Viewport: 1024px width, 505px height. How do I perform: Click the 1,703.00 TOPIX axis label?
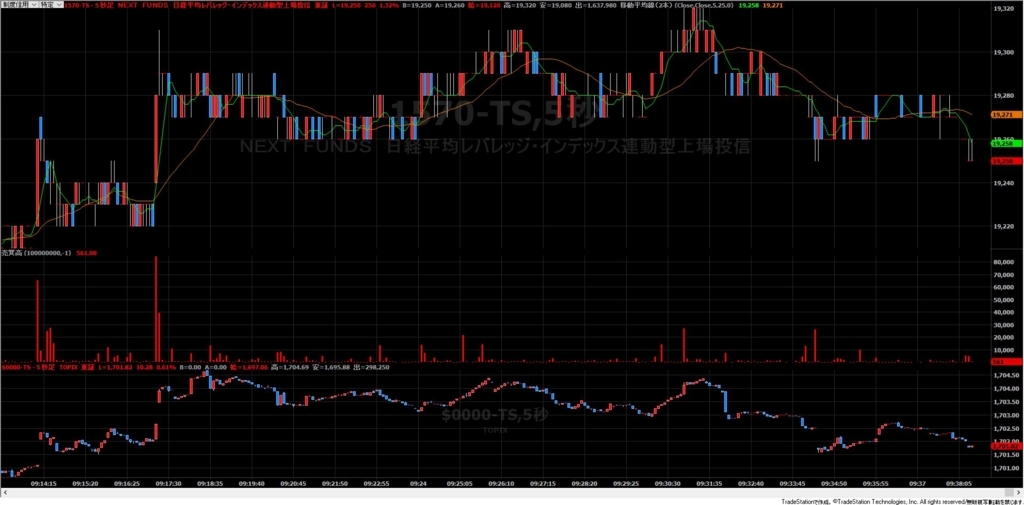pos(1004,415)
